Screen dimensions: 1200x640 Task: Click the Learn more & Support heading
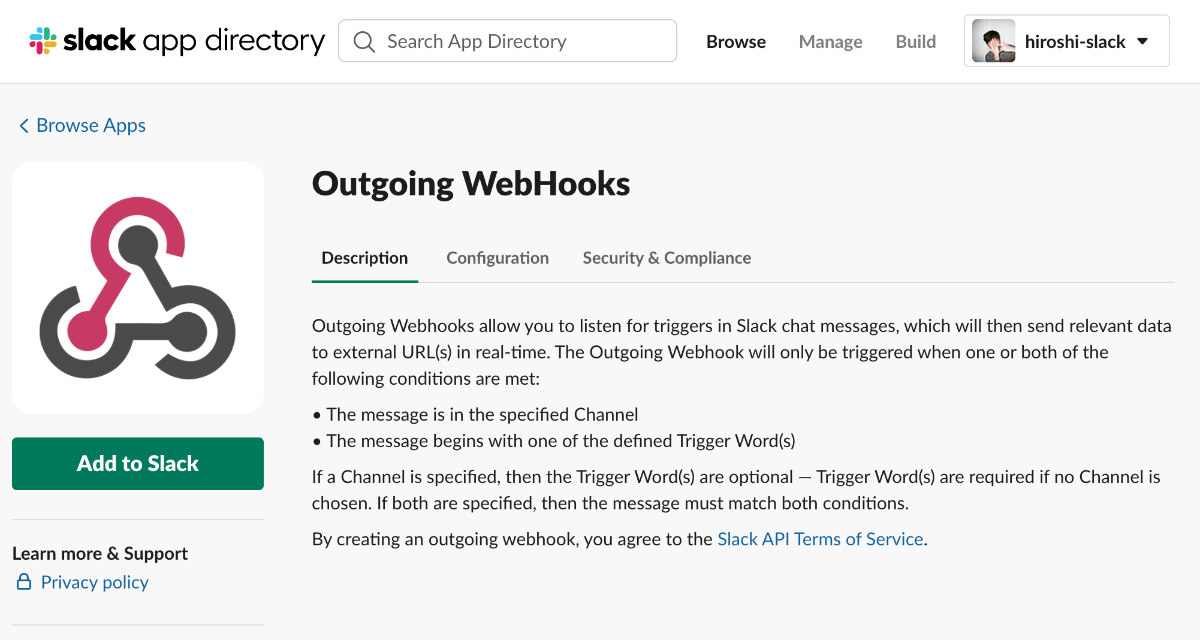(x=100, y=553)
